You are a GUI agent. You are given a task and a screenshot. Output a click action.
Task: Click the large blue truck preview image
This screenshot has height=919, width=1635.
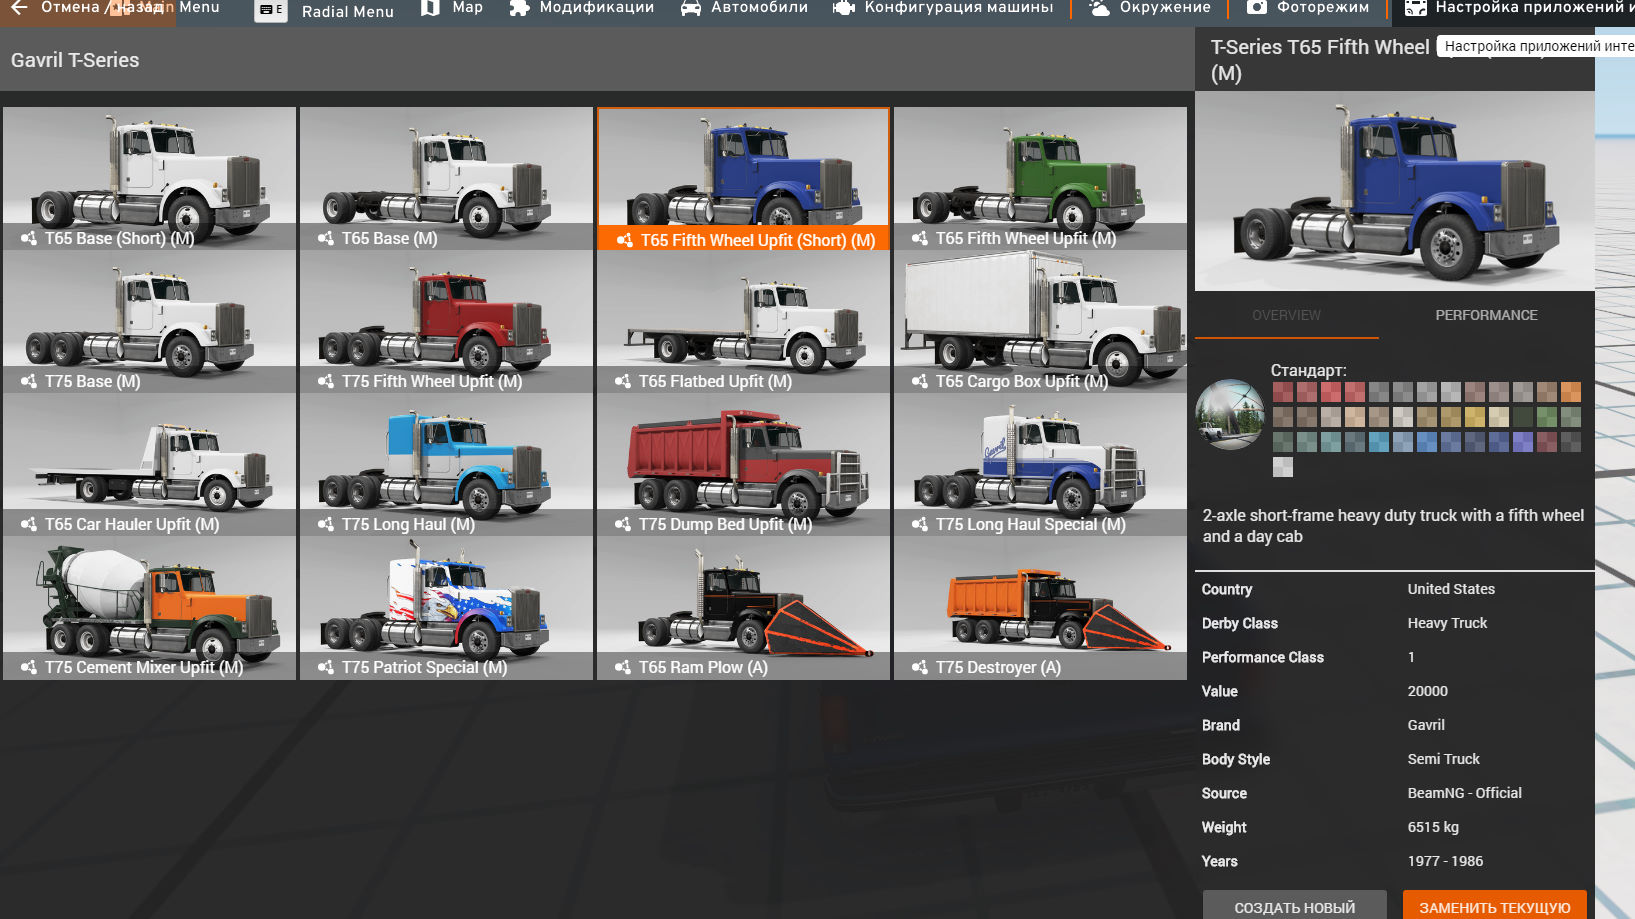(x=1395, y=191)
